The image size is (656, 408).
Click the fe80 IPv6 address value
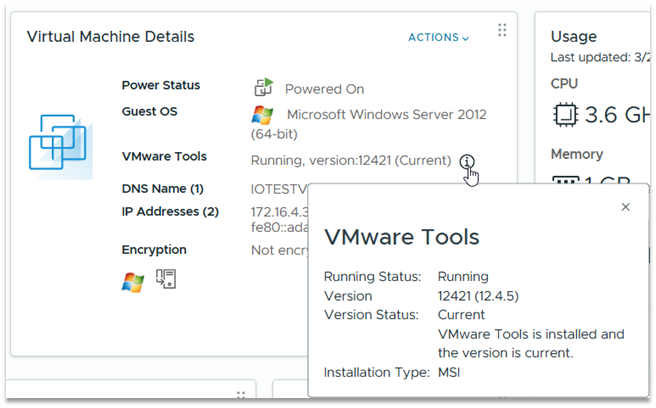tap(279, 227)
